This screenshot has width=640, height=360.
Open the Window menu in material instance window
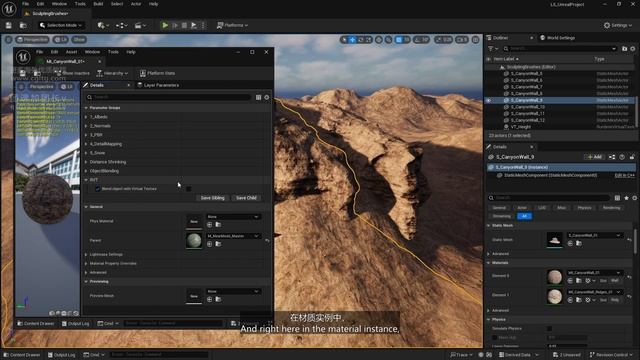point(92,52)
